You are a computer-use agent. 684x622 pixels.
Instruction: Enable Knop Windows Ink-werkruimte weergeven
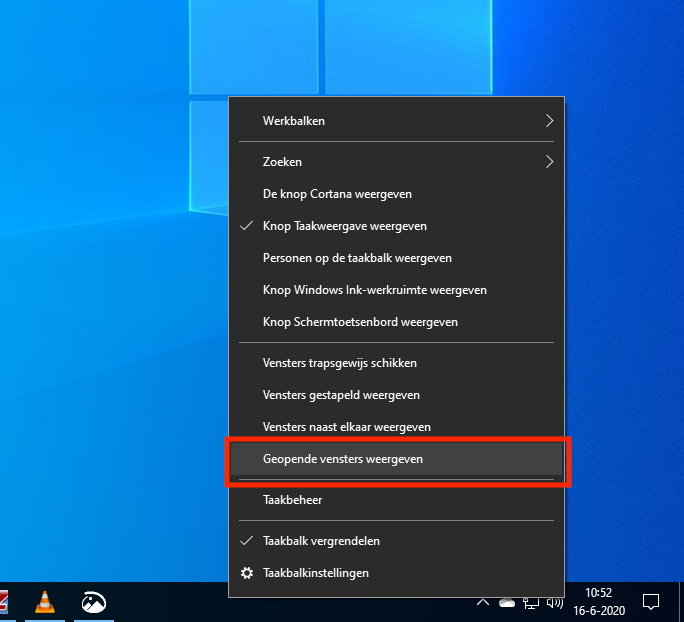point(374,290)
